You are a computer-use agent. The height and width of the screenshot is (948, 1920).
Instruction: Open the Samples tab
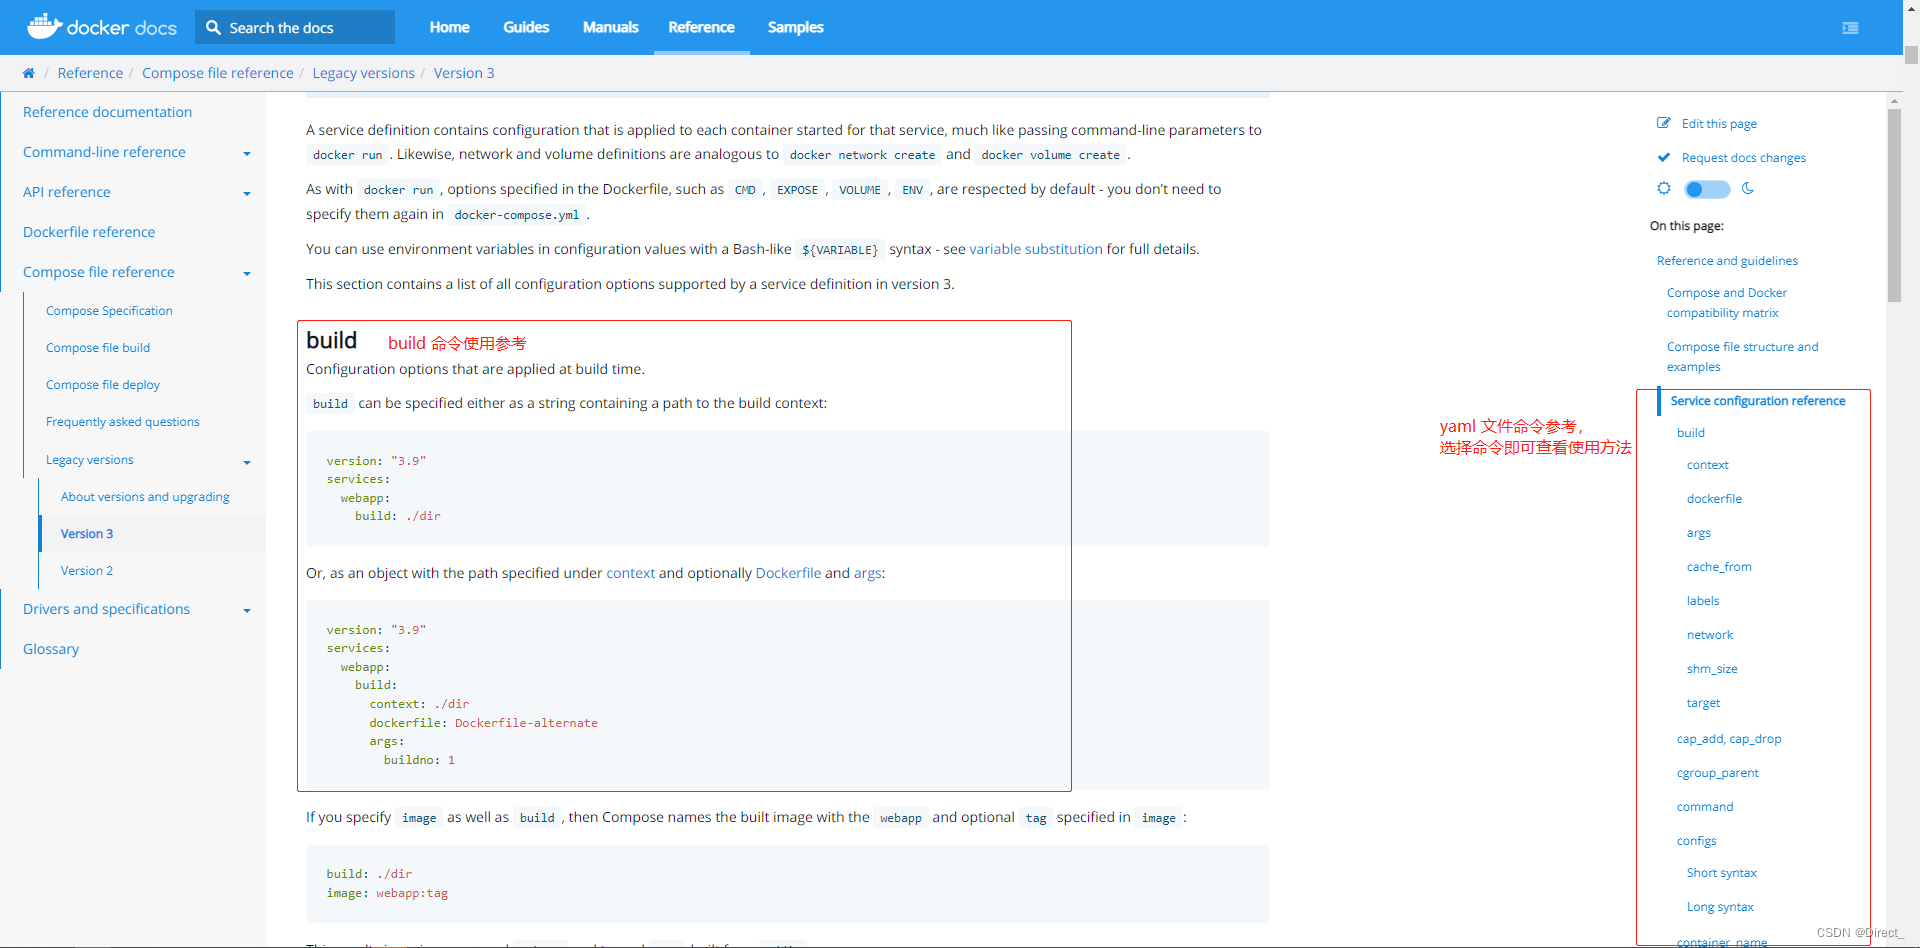(795, 27)
